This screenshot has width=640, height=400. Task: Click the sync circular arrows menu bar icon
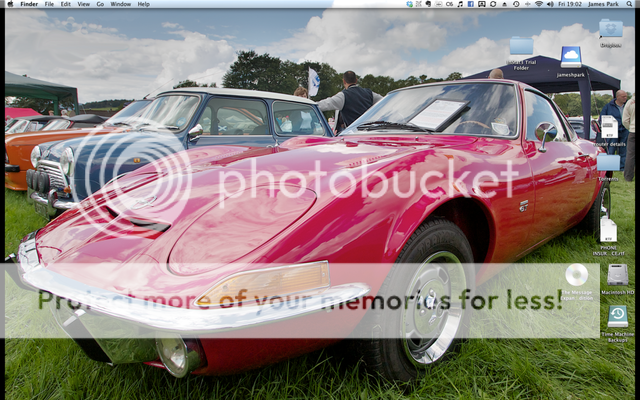(493, 4)
